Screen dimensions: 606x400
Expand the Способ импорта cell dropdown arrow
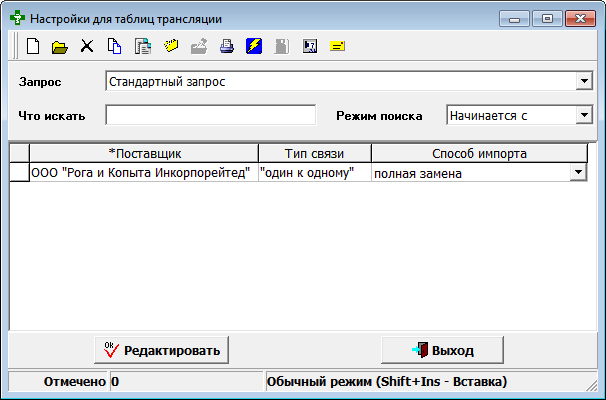coord(578,172)
